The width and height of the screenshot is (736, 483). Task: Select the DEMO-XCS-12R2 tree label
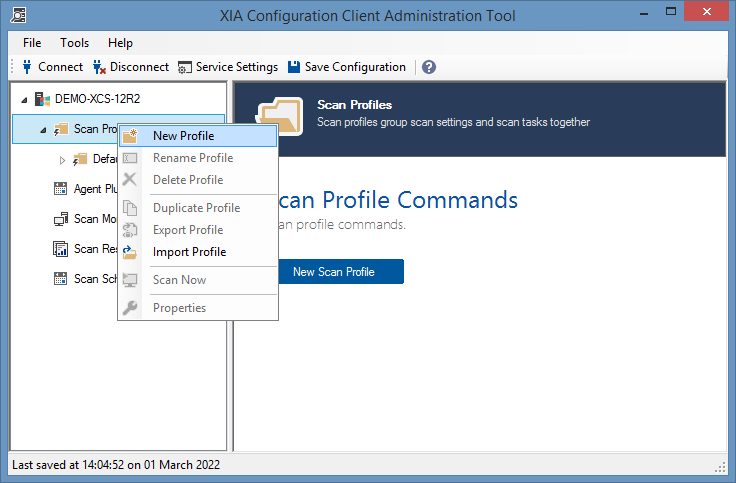click(98, 99)
